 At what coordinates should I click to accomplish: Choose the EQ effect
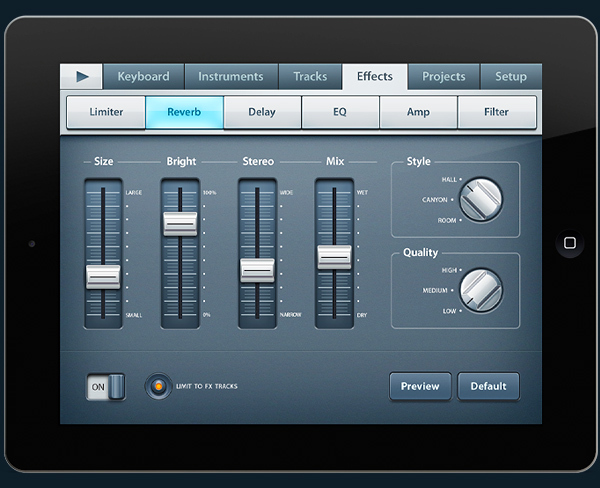tap(340, 112)
